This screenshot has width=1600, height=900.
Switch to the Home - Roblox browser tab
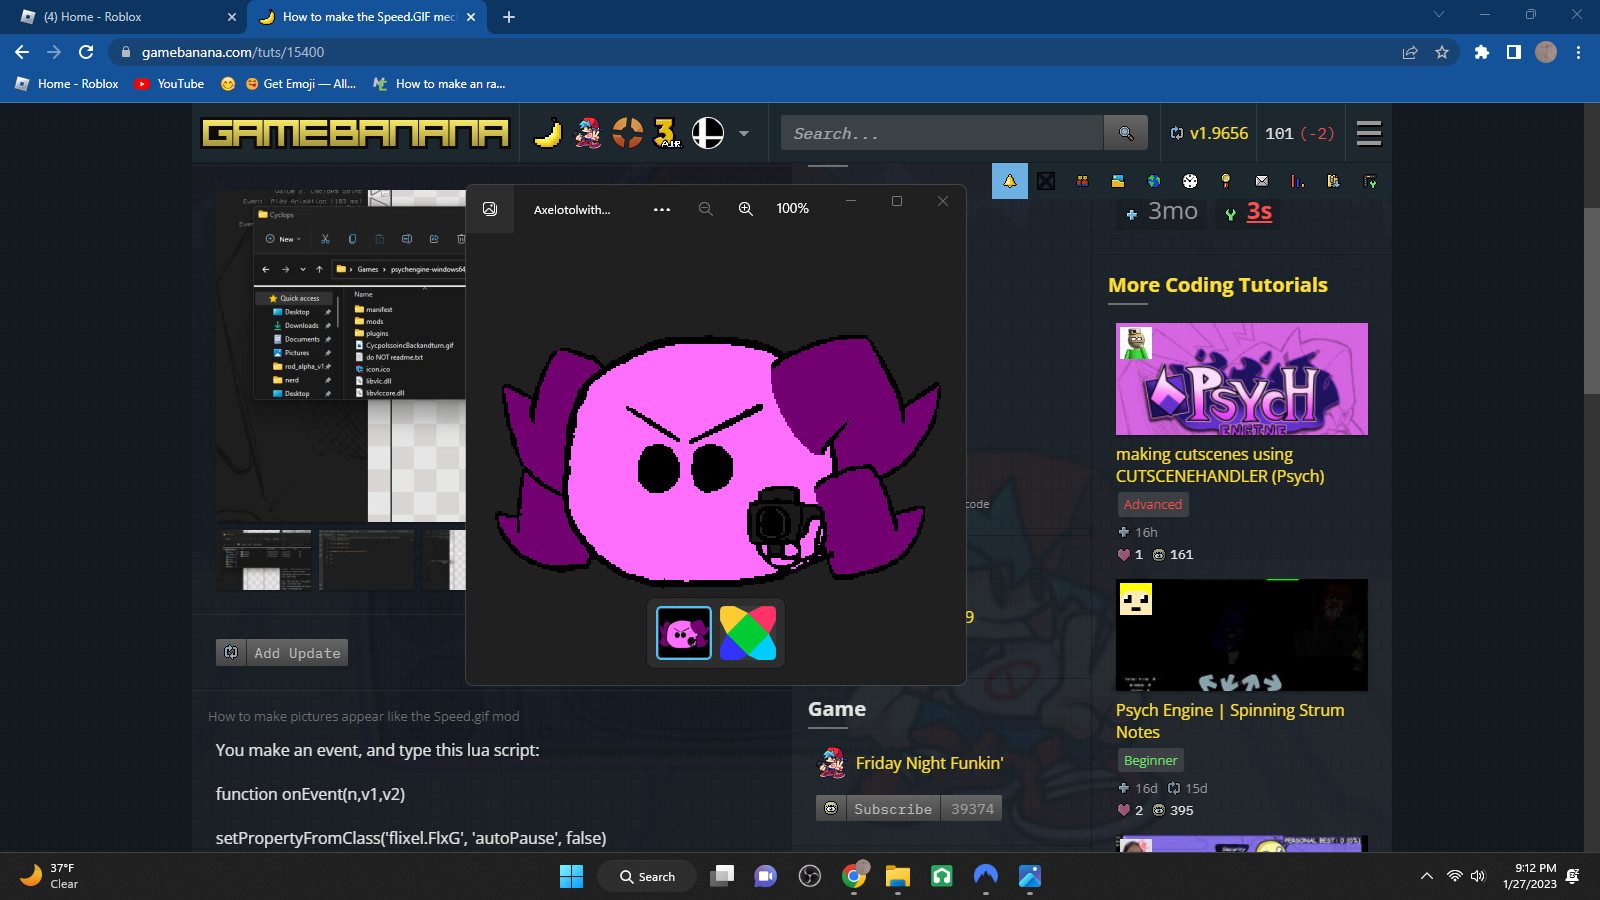(x=120, y=17)
